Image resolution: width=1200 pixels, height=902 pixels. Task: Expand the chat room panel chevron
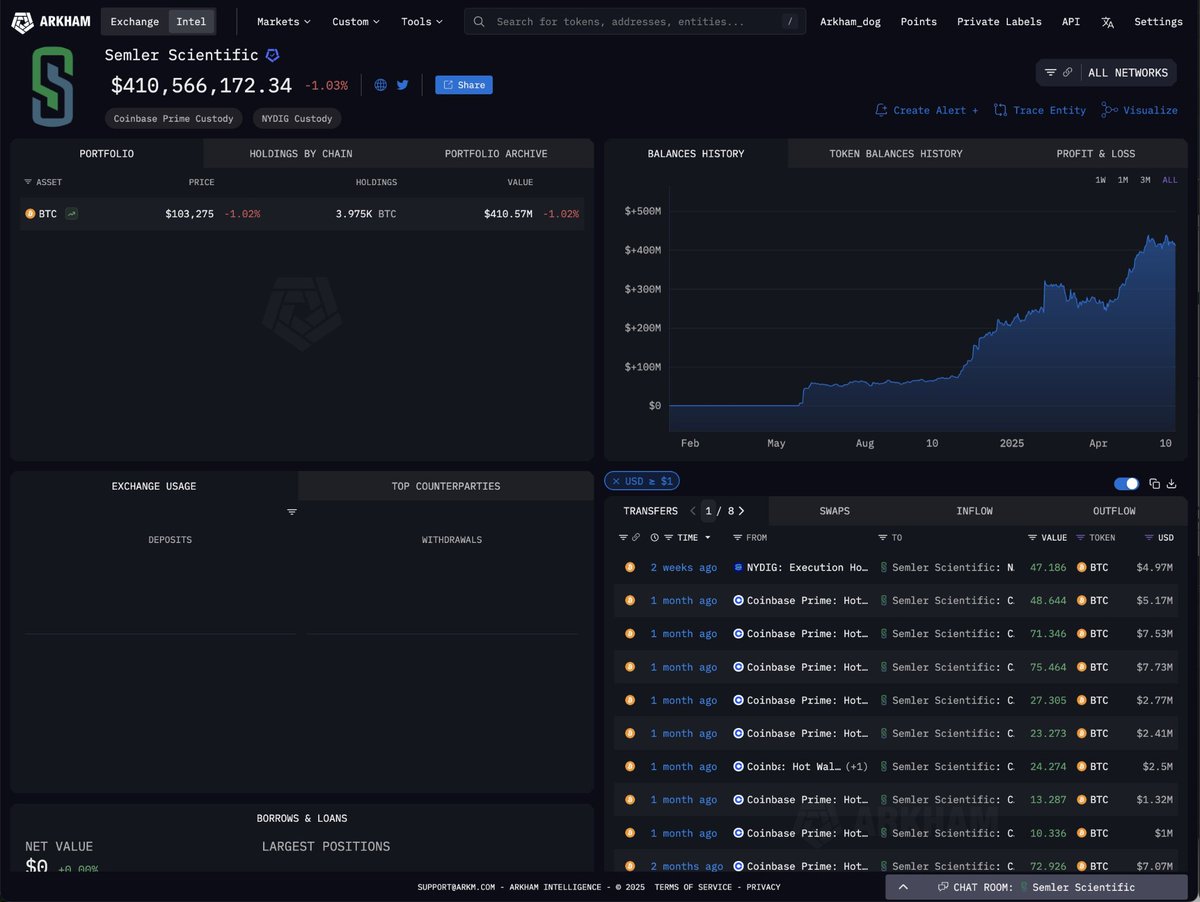[903, 887]
